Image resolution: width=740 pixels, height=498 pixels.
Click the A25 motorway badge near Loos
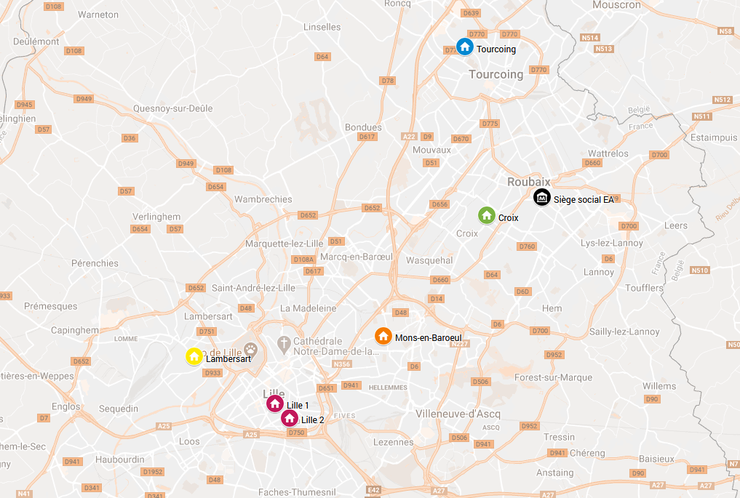tap(164, 426)
